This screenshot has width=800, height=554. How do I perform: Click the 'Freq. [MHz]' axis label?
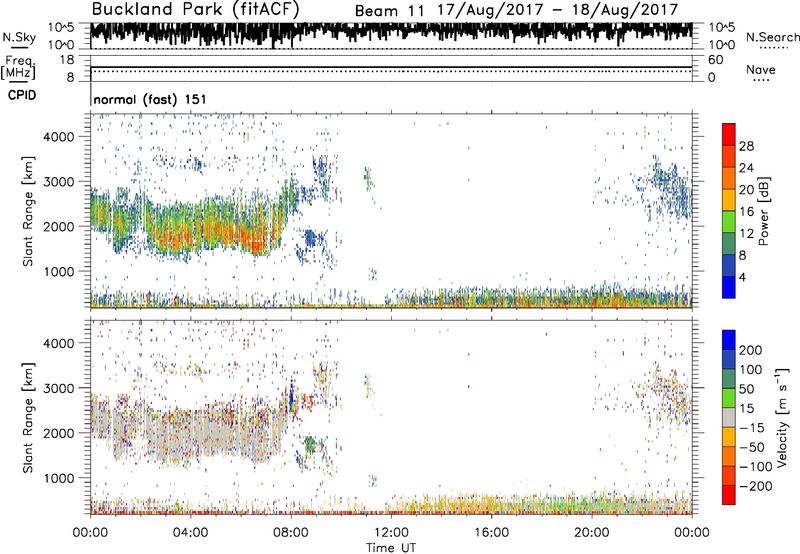point(18,67)
